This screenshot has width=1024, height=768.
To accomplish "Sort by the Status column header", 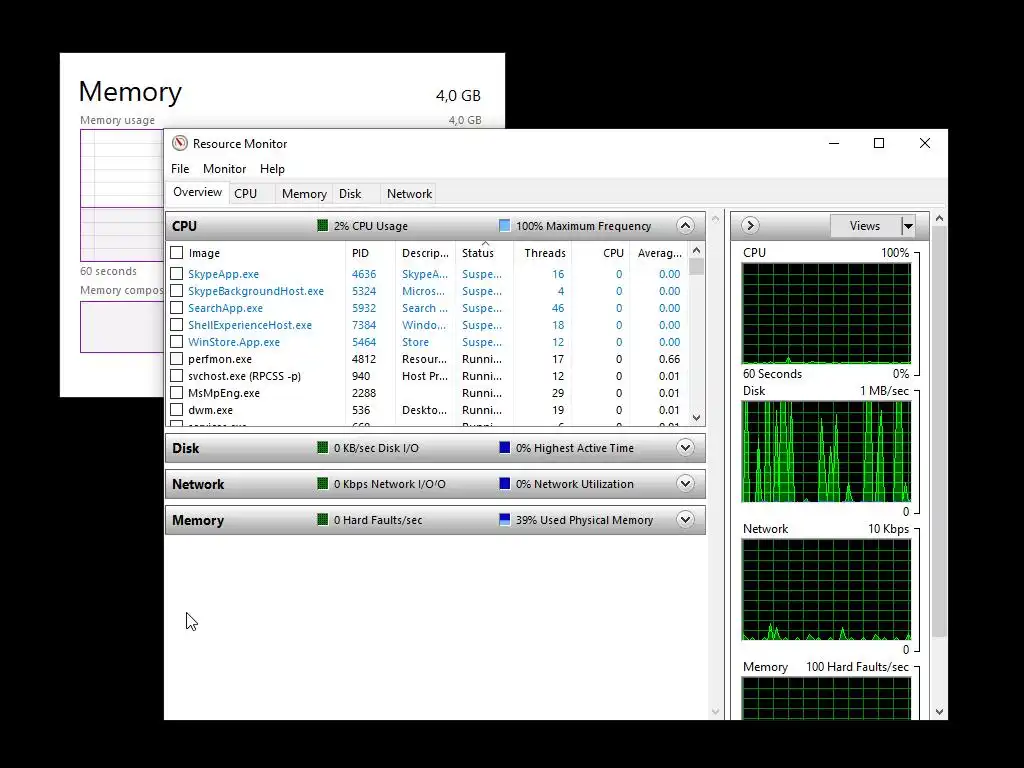I will 484,253.
